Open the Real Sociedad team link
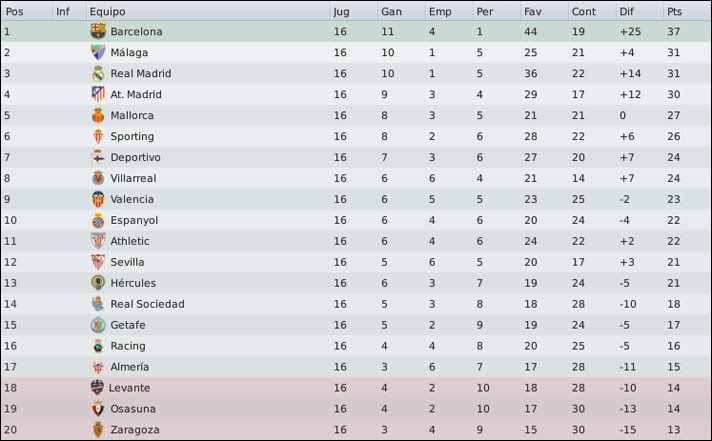This screenshot has width=712, height=441. point(147,304)
